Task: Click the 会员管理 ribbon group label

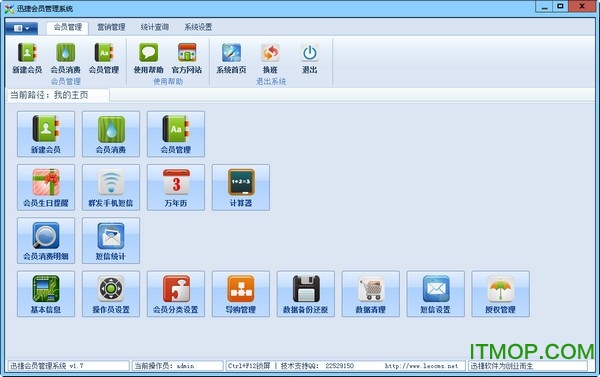Action: coord(66,82)
